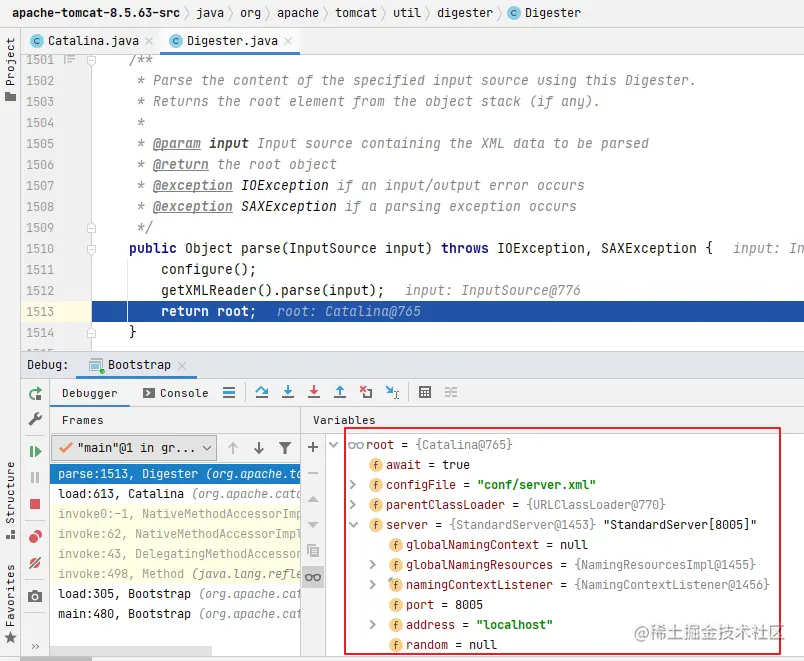Open the Debugger tab

(x=90, y=393)
